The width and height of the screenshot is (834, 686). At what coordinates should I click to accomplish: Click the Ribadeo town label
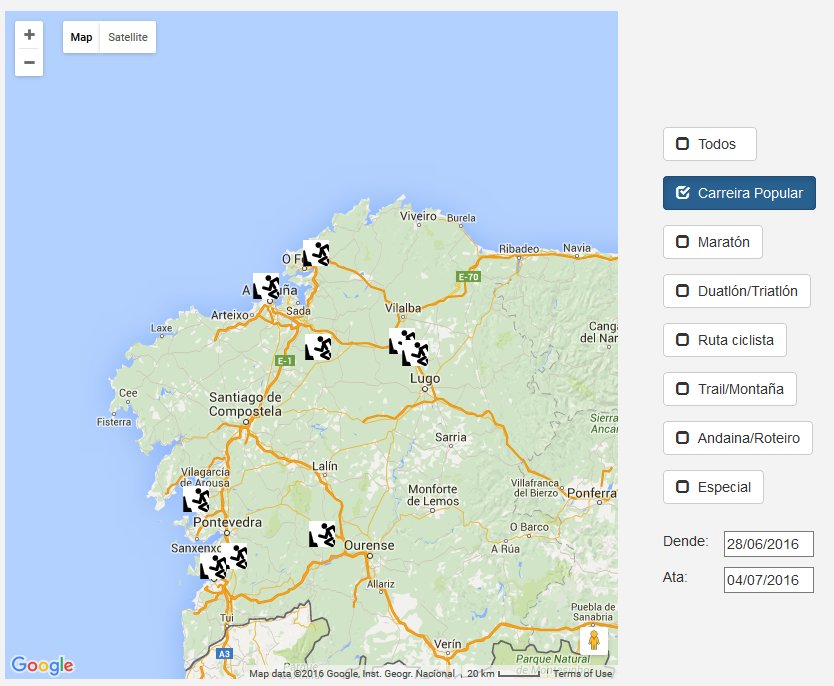[519, 249]
